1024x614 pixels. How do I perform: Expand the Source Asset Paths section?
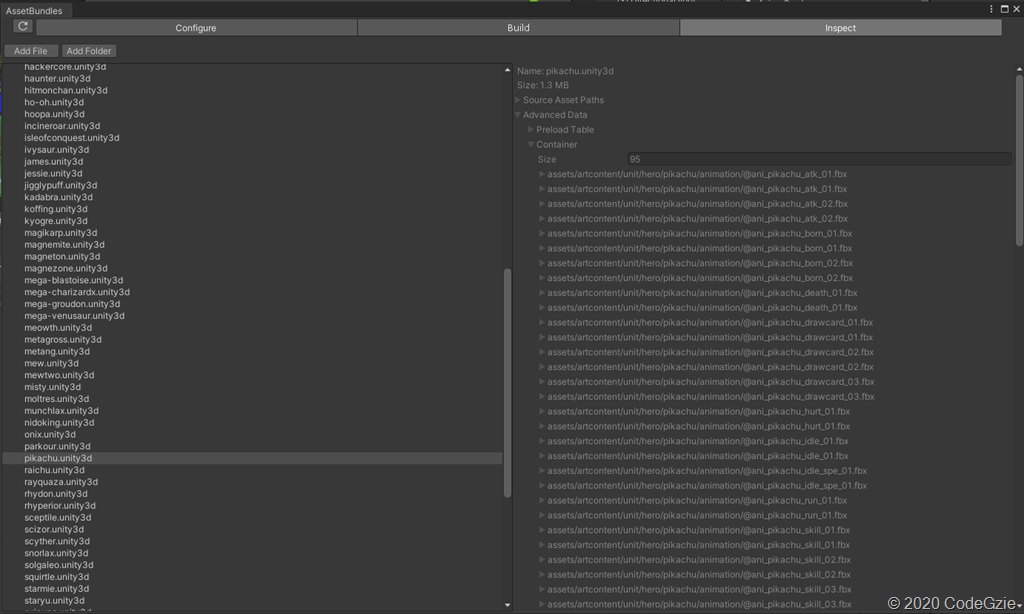[x=518, y=100]
